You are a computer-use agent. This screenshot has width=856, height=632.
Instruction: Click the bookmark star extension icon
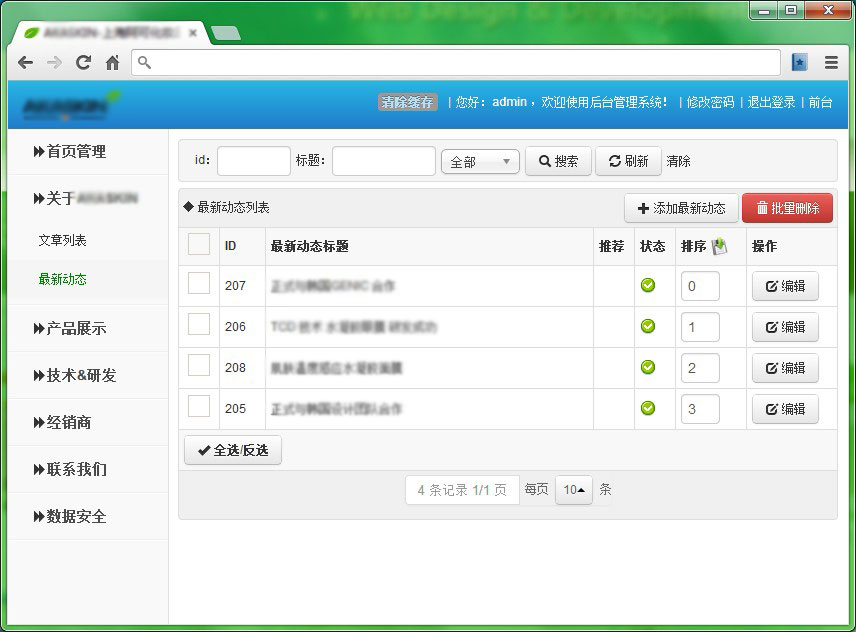[799, 63]
